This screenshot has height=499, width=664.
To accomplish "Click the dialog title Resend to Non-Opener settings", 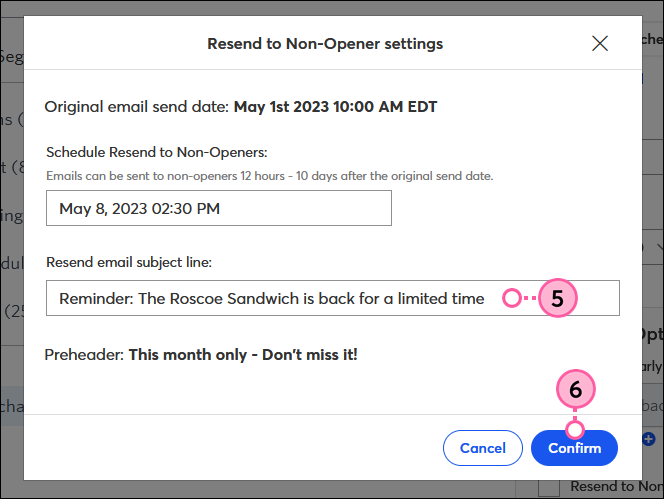I will (x=325, y=44).
